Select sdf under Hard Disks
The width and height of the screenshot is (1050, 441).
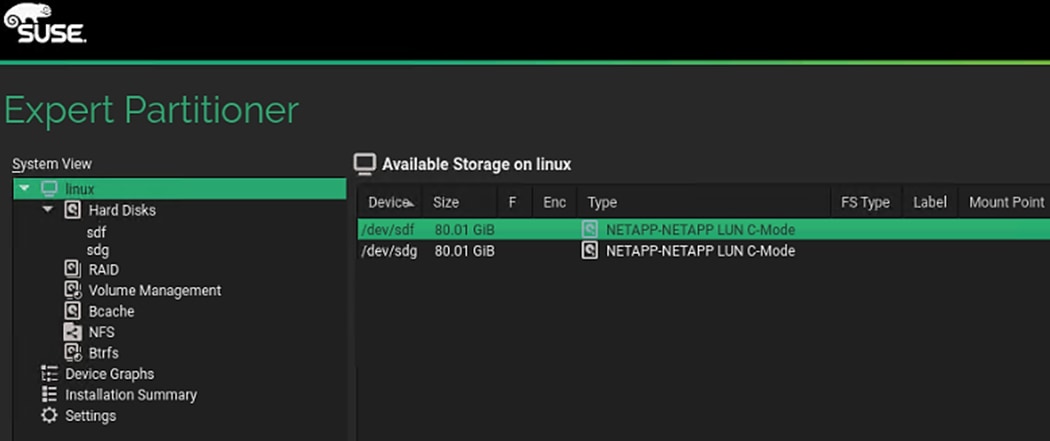[x=97, y=232]
